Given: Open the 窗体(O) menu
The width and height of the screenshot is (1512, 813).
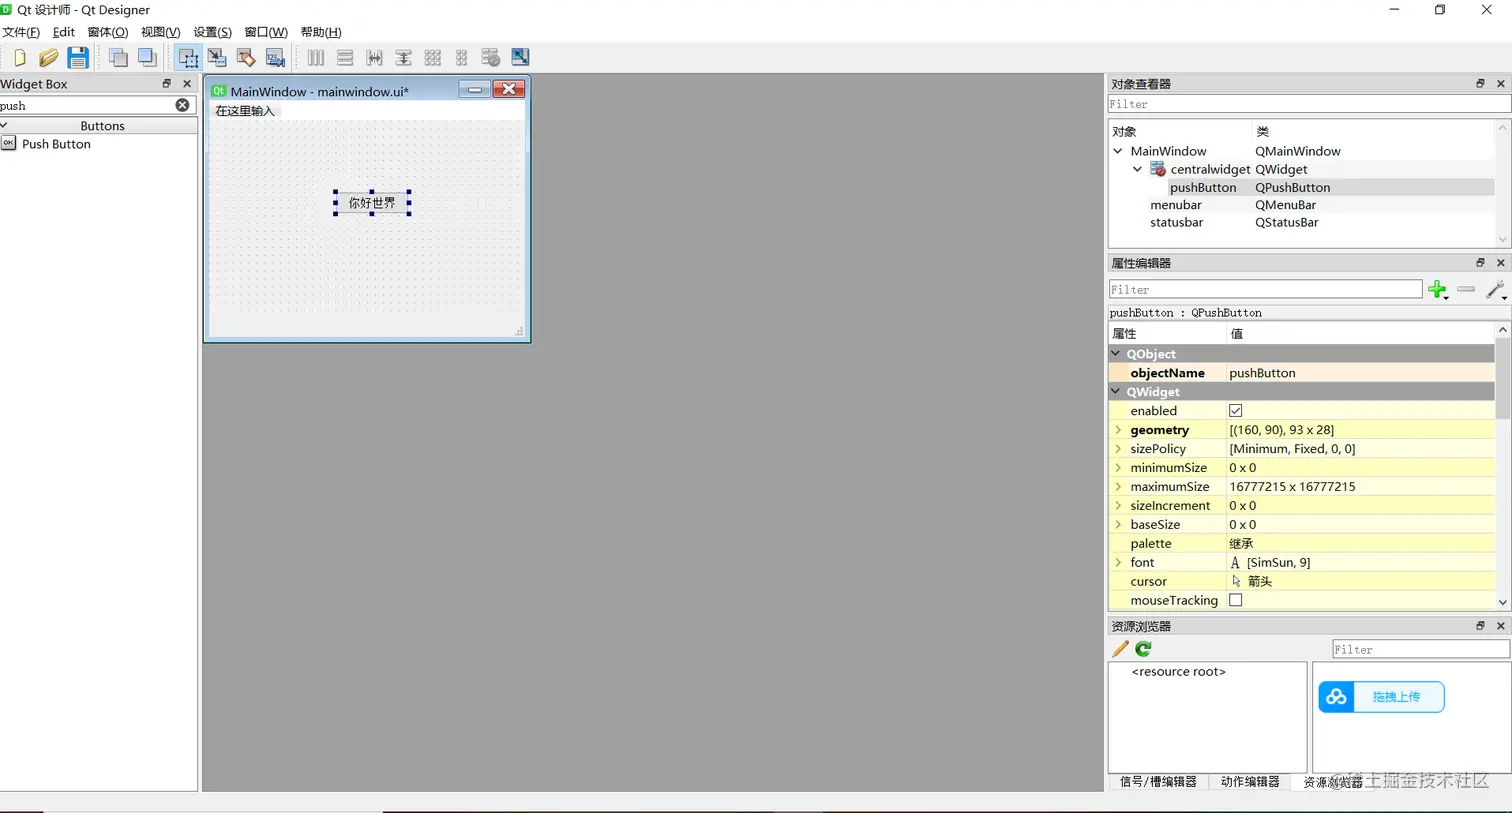Looking at the screenshot, I should [x=107, y=32].
